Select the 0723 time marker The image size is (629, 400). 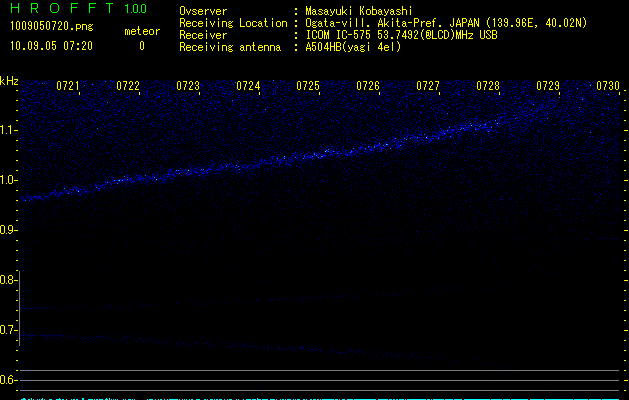point(188,86)
